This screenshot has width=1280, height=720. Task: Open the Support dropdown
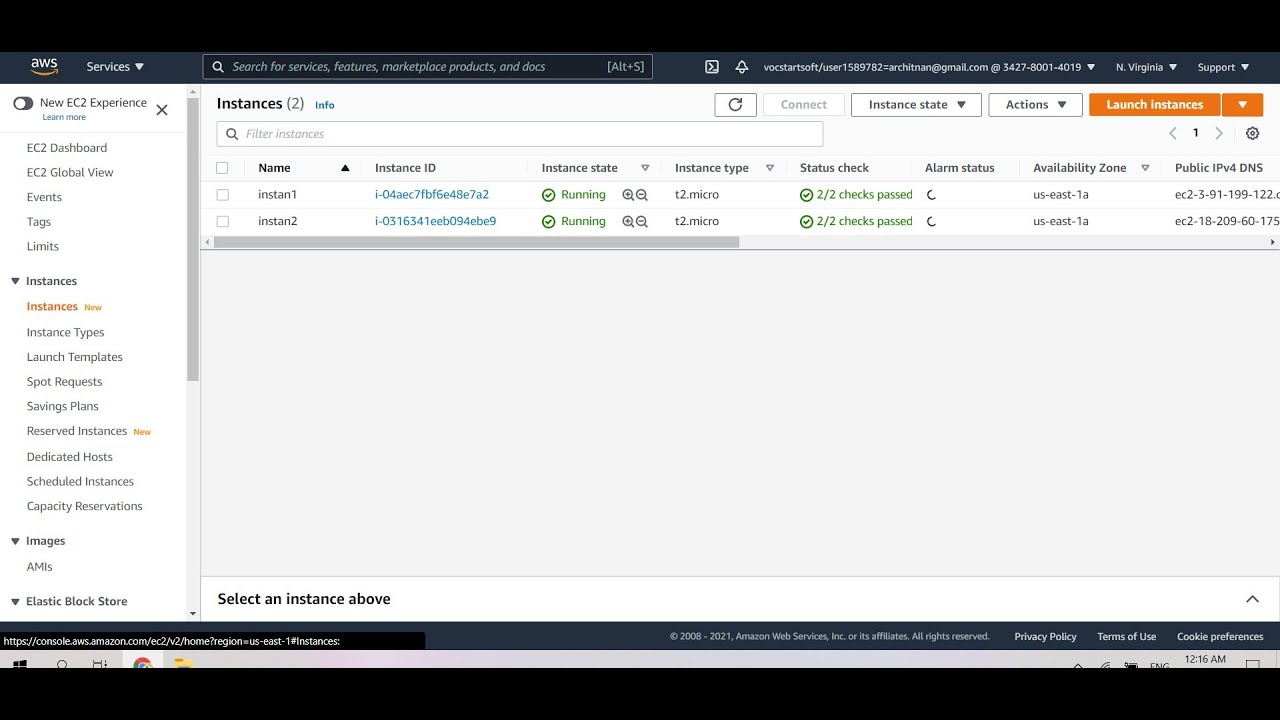click(x=1223, y=67)
